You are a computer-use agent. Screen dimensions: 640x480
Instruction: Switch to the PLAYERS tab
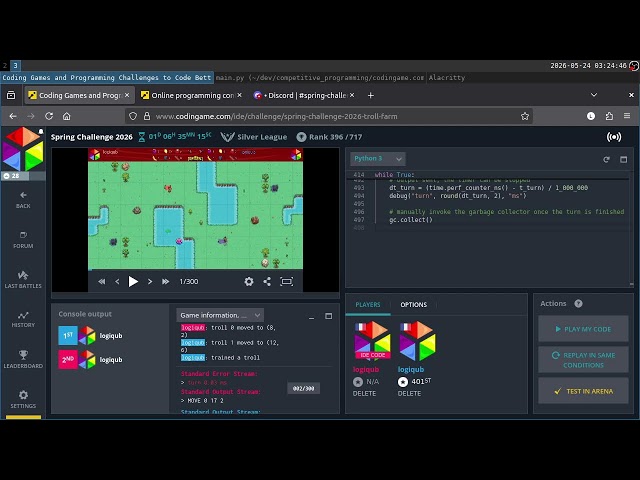[368, 304]
